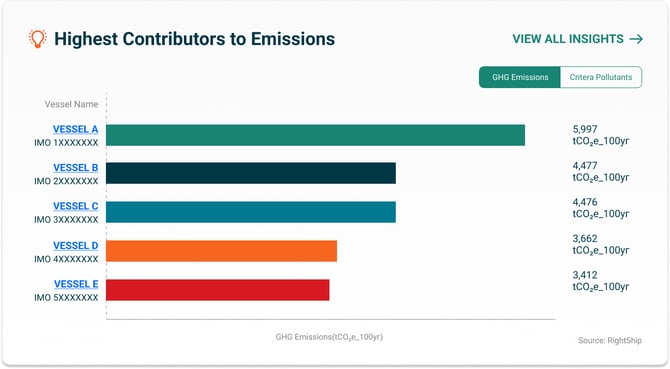
Task: Select the red Vessel E bar
Action: (x=217, y=290)
